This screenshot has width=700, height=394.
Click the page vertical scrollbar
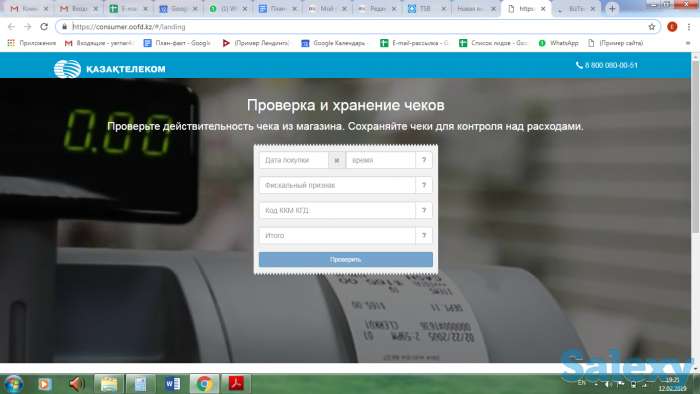pyautogui.click(x=696, y=147)
